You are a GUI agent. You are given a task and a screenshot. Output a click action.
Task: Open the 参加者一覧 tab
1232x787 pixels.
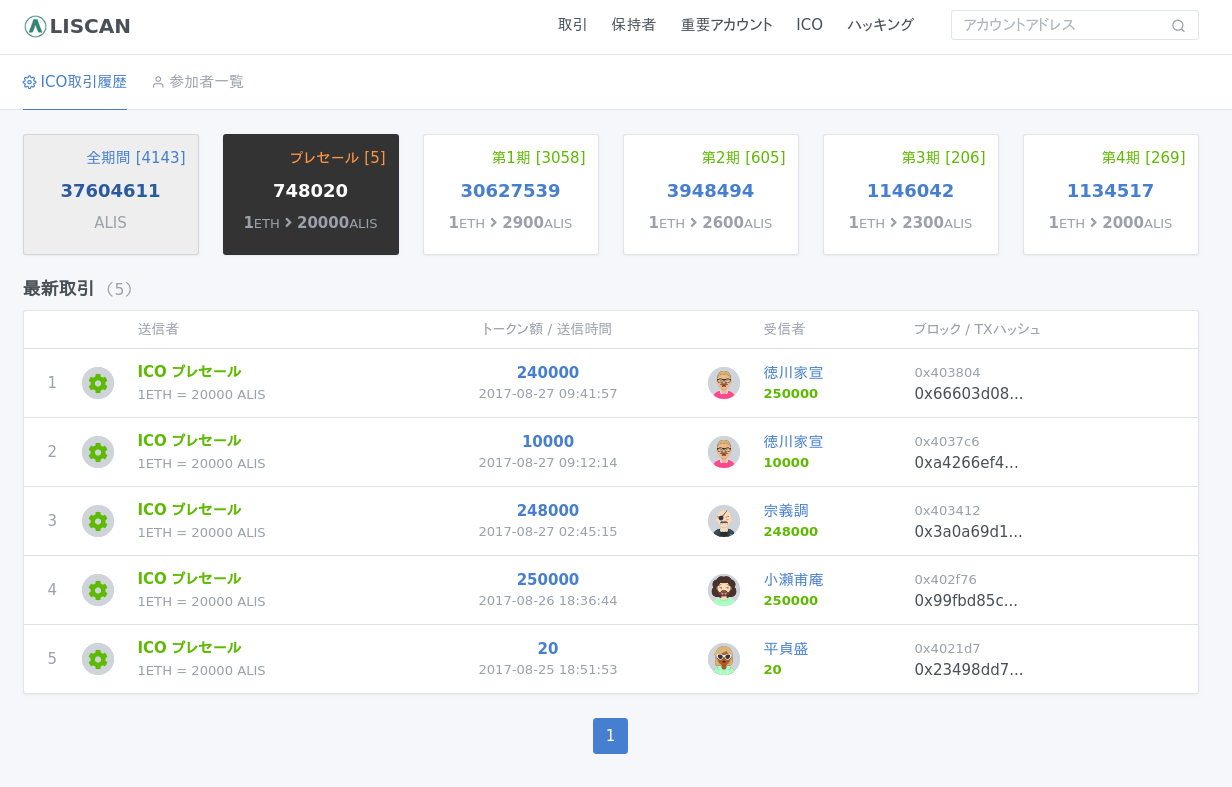click(x=198, y=82)
